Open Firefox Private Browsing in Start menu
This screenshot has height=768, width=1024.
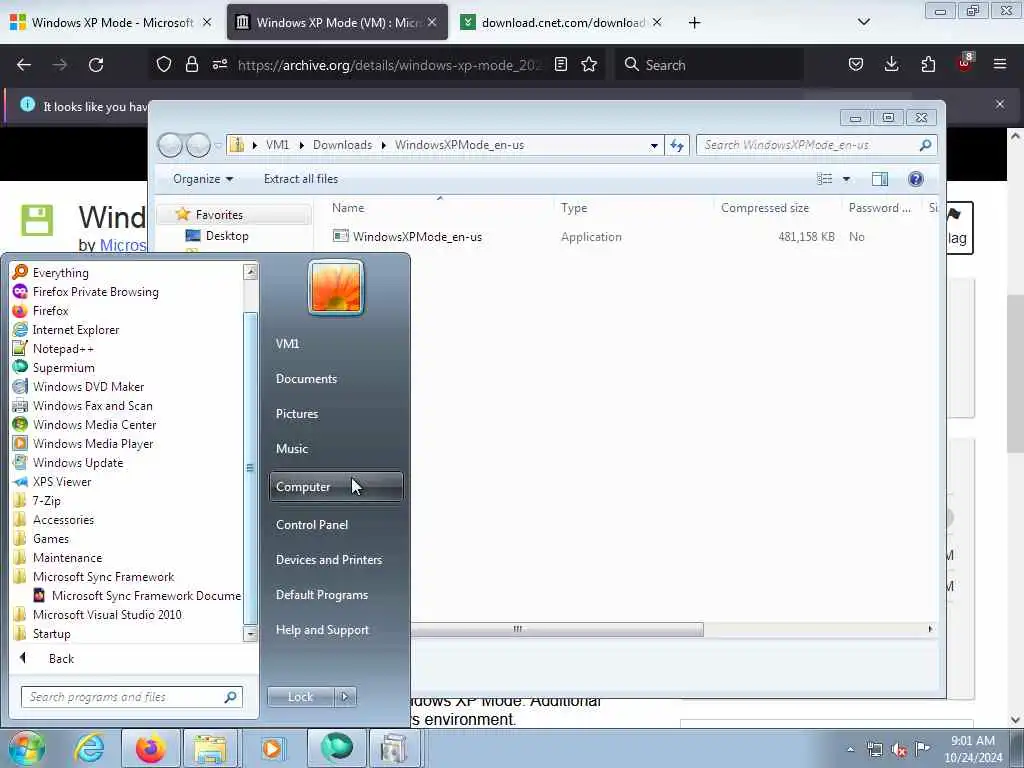(x=95, y=292)
